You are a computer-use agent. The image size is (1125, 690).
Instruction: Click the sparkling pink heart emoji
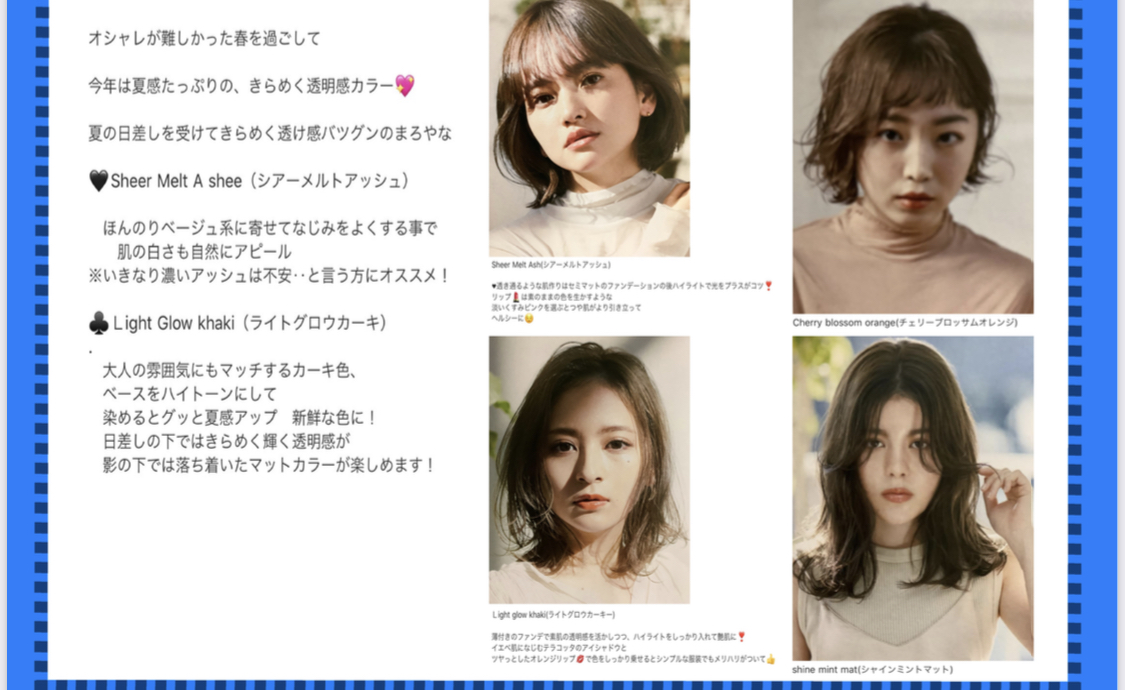point(404,86)
